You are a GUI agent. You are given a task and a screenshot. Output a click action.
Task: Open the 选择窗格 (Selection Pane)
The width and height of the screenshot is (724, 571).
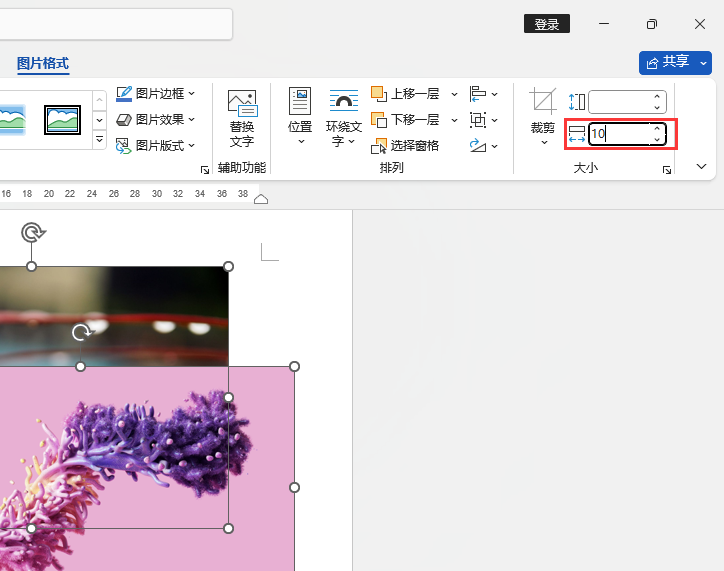[406, 146]
